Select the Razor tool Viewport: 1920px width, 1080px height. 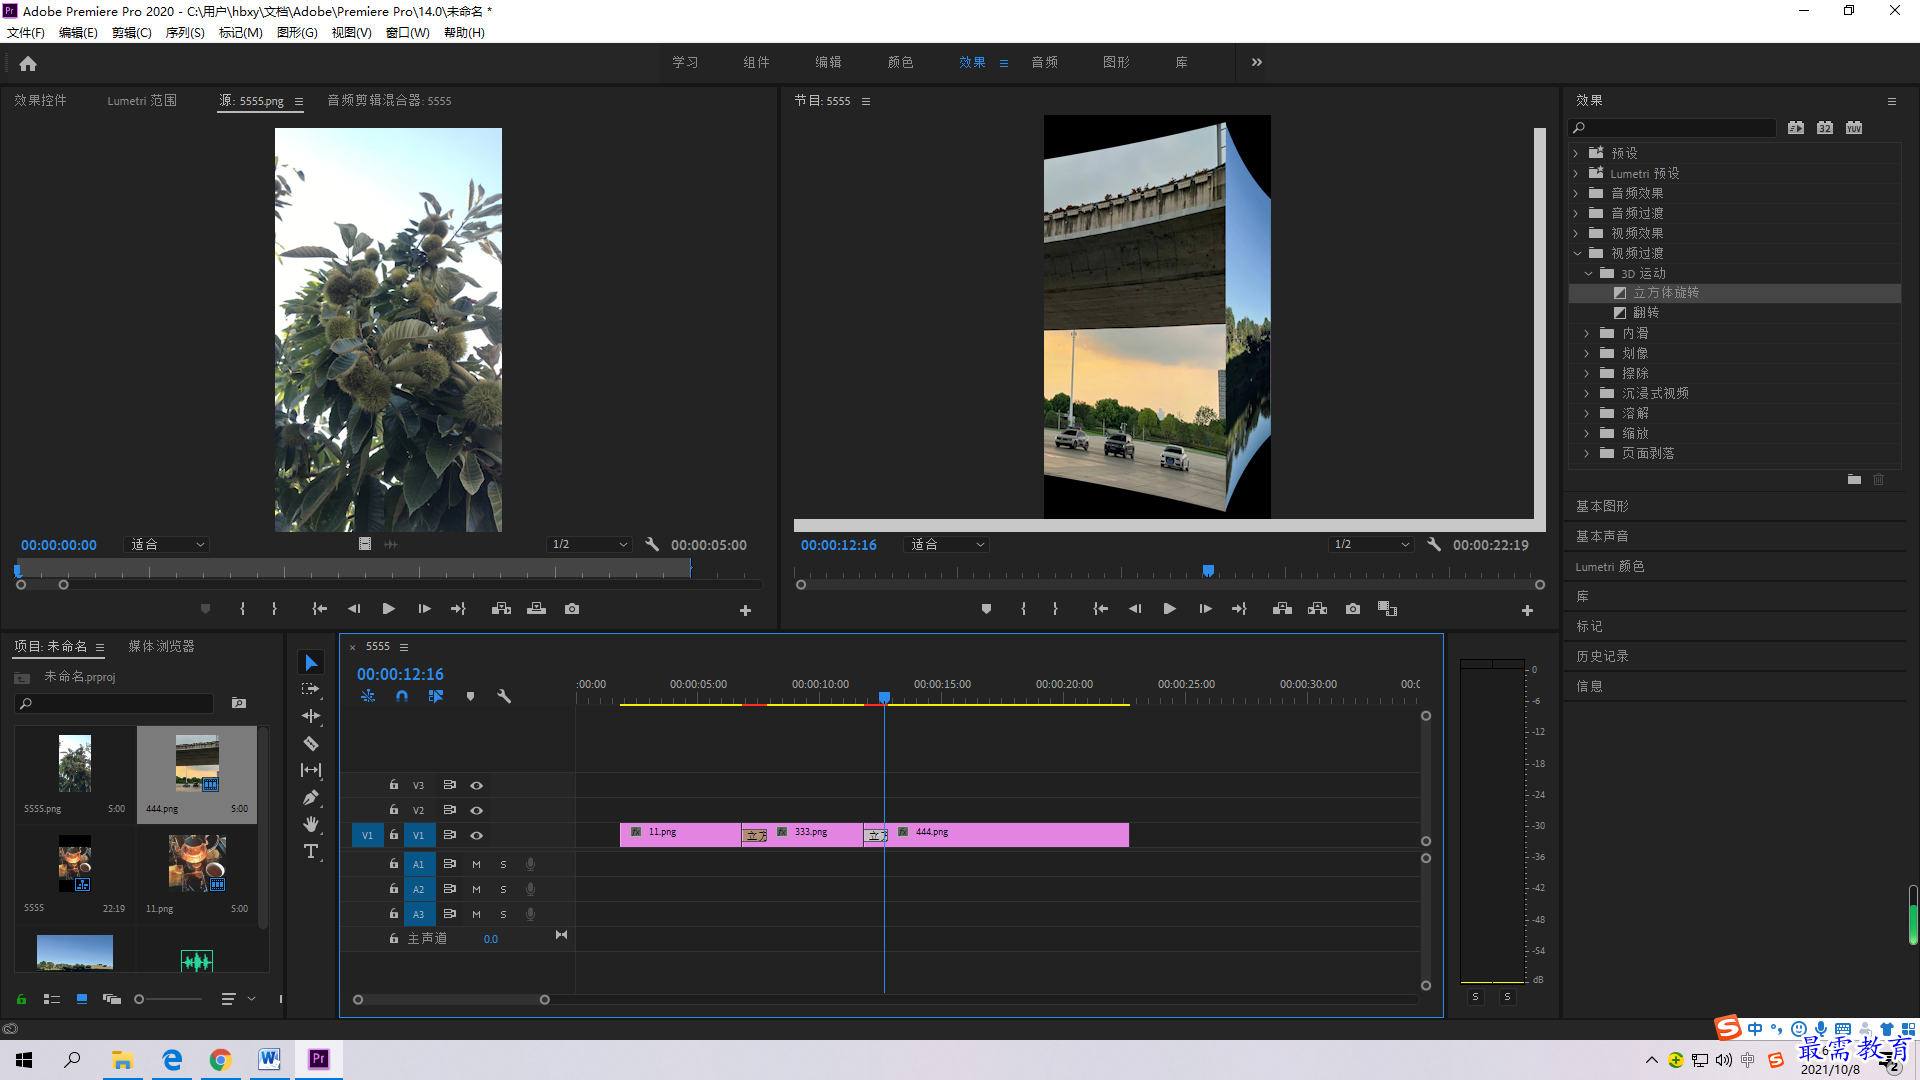pos(311,743)
